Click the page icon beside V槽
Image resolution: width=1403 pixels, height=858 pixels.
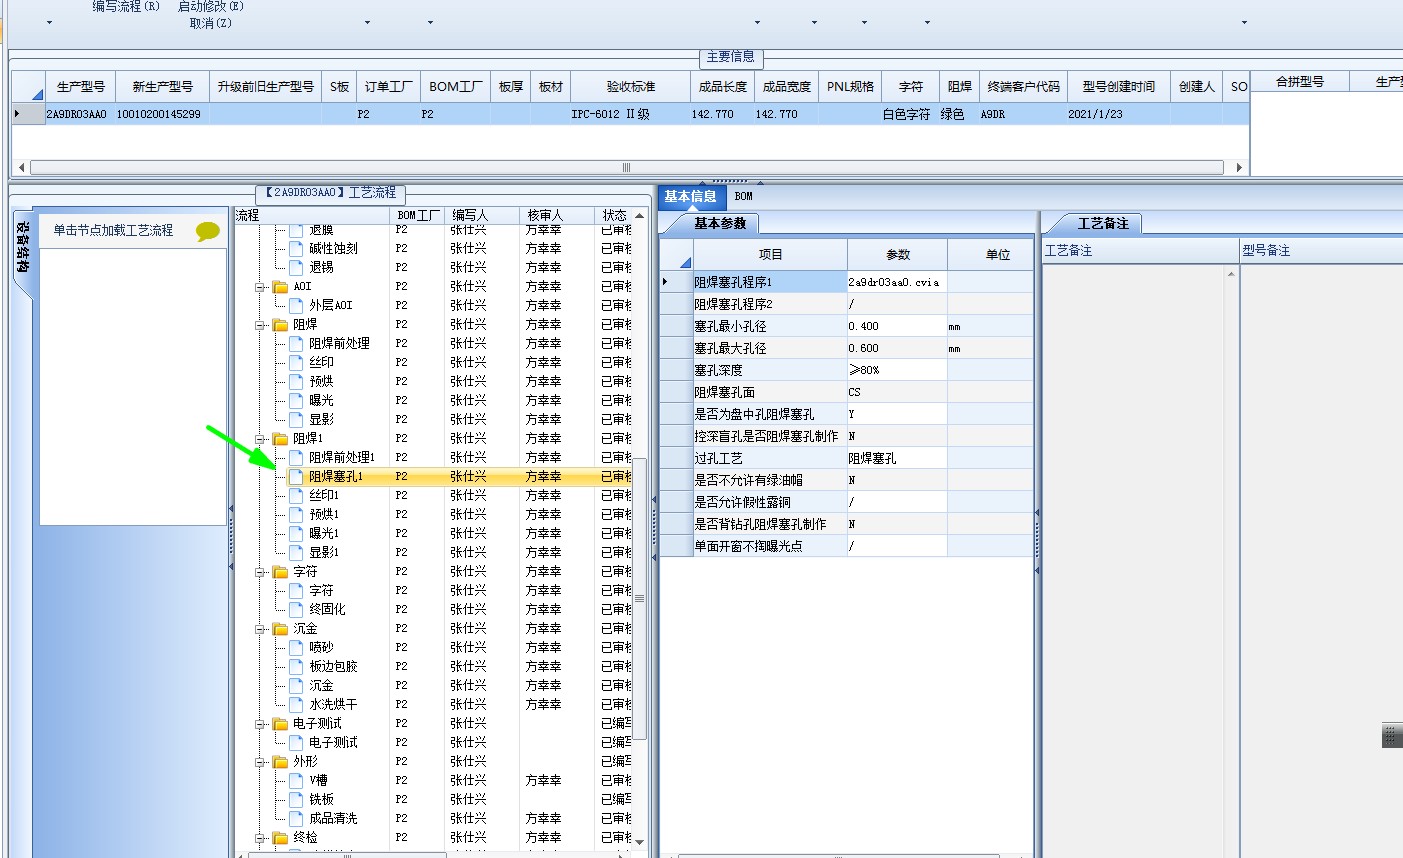(296, 781)
